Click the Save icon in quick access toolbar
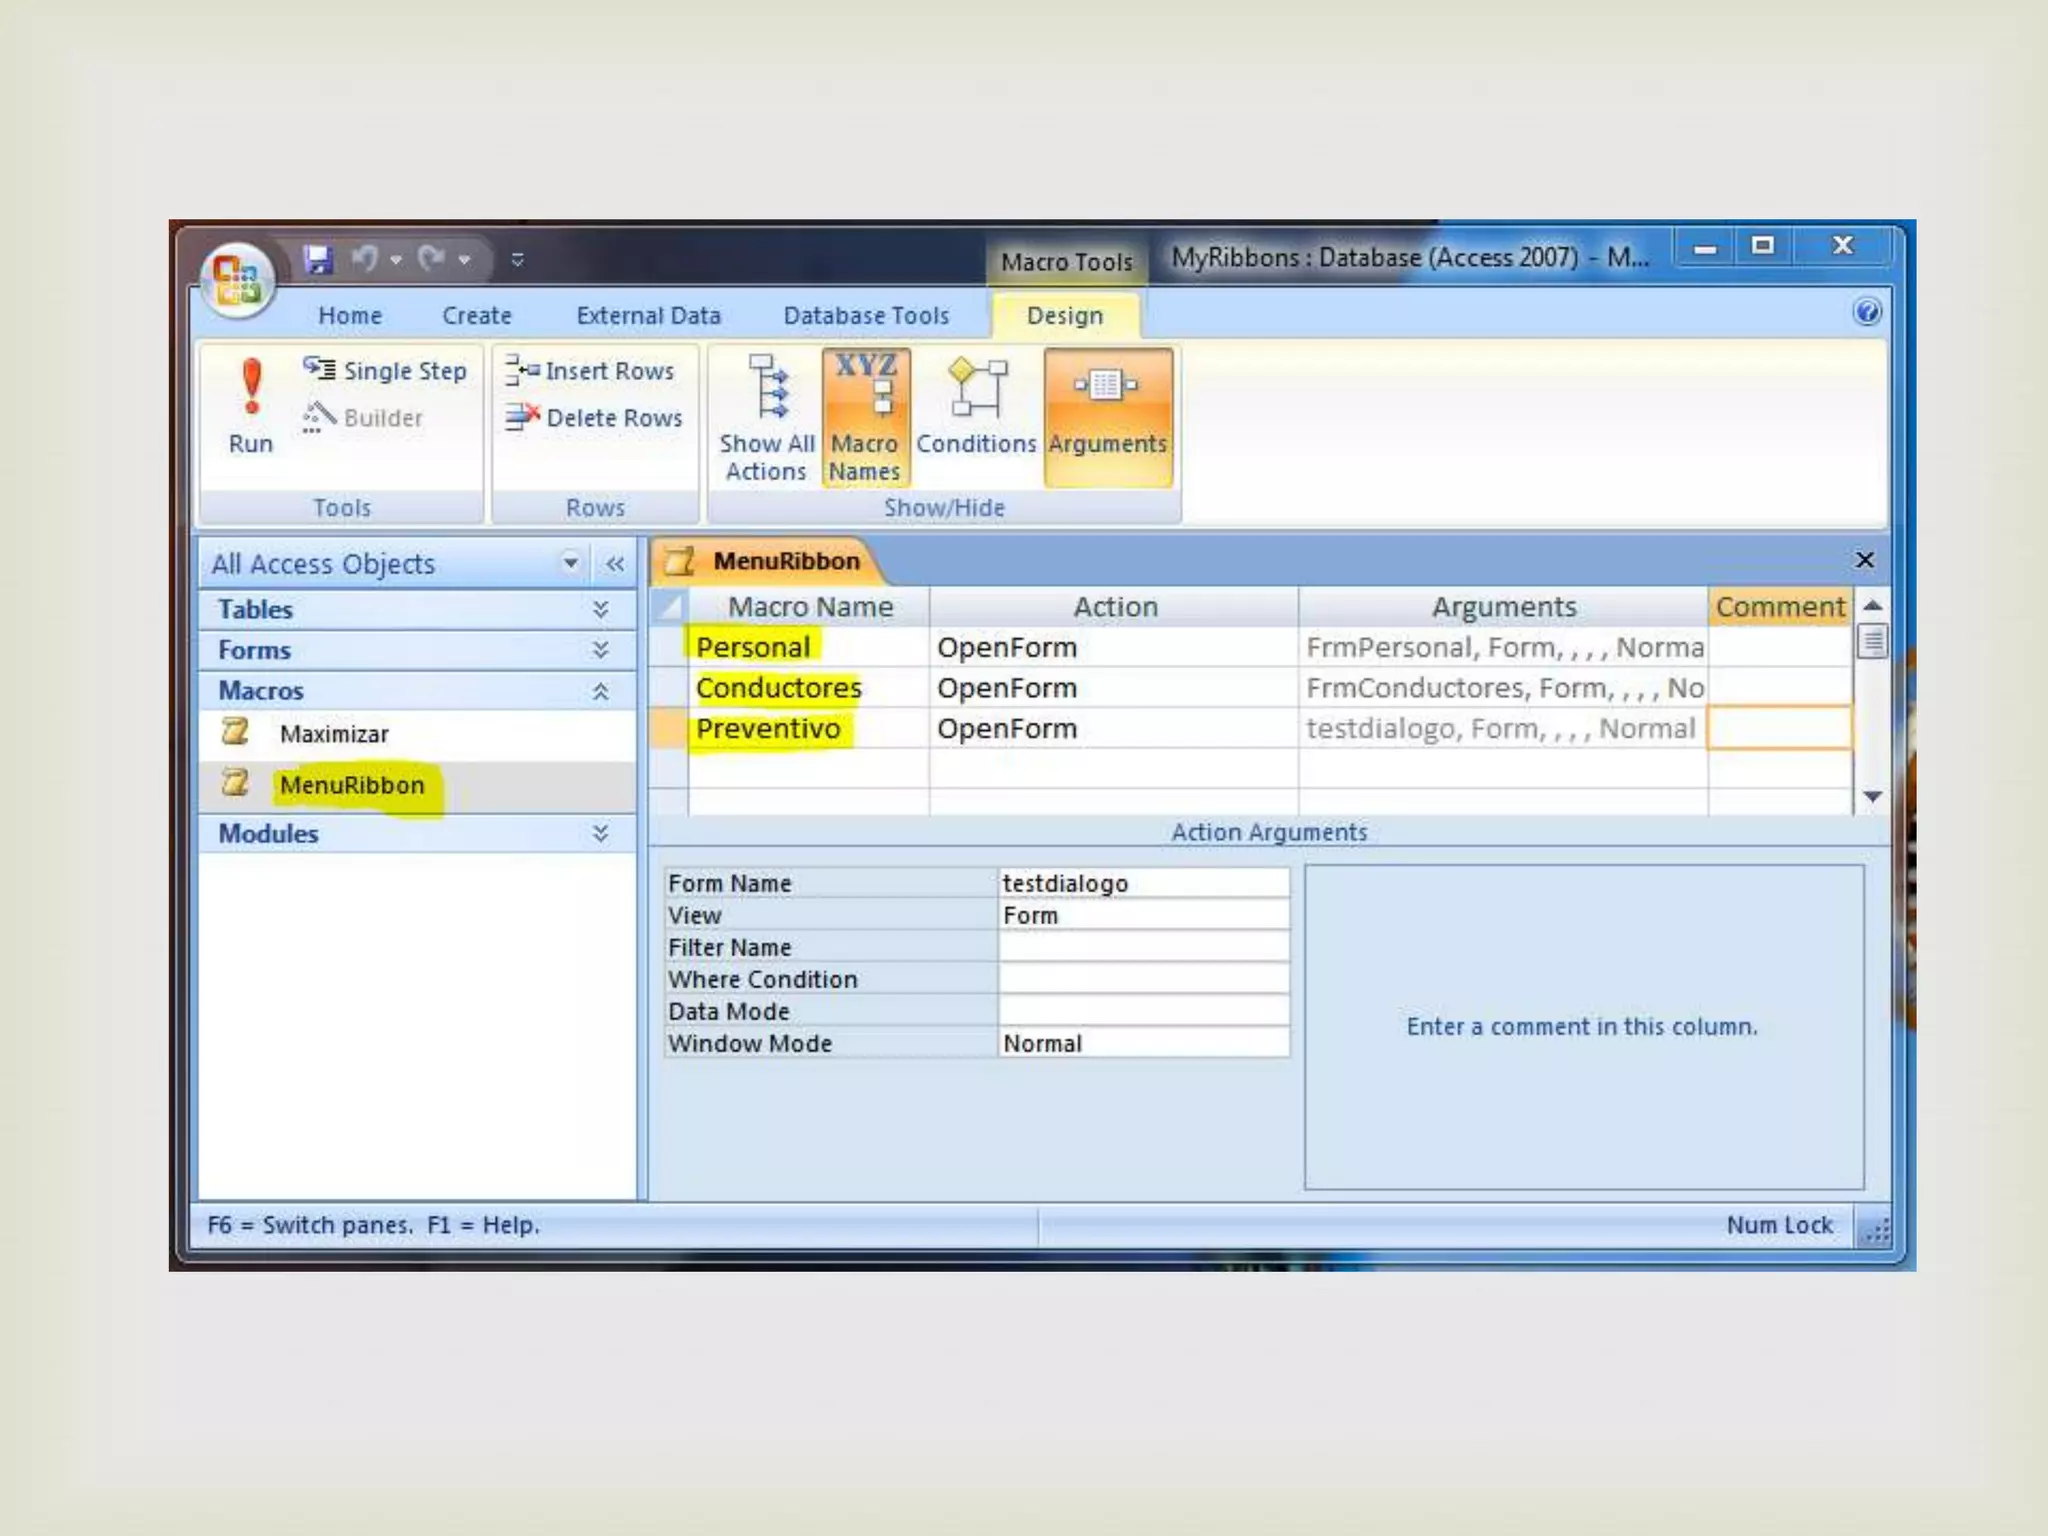Viewport: 2048px width, 1536px height. (x=318, y=259)
